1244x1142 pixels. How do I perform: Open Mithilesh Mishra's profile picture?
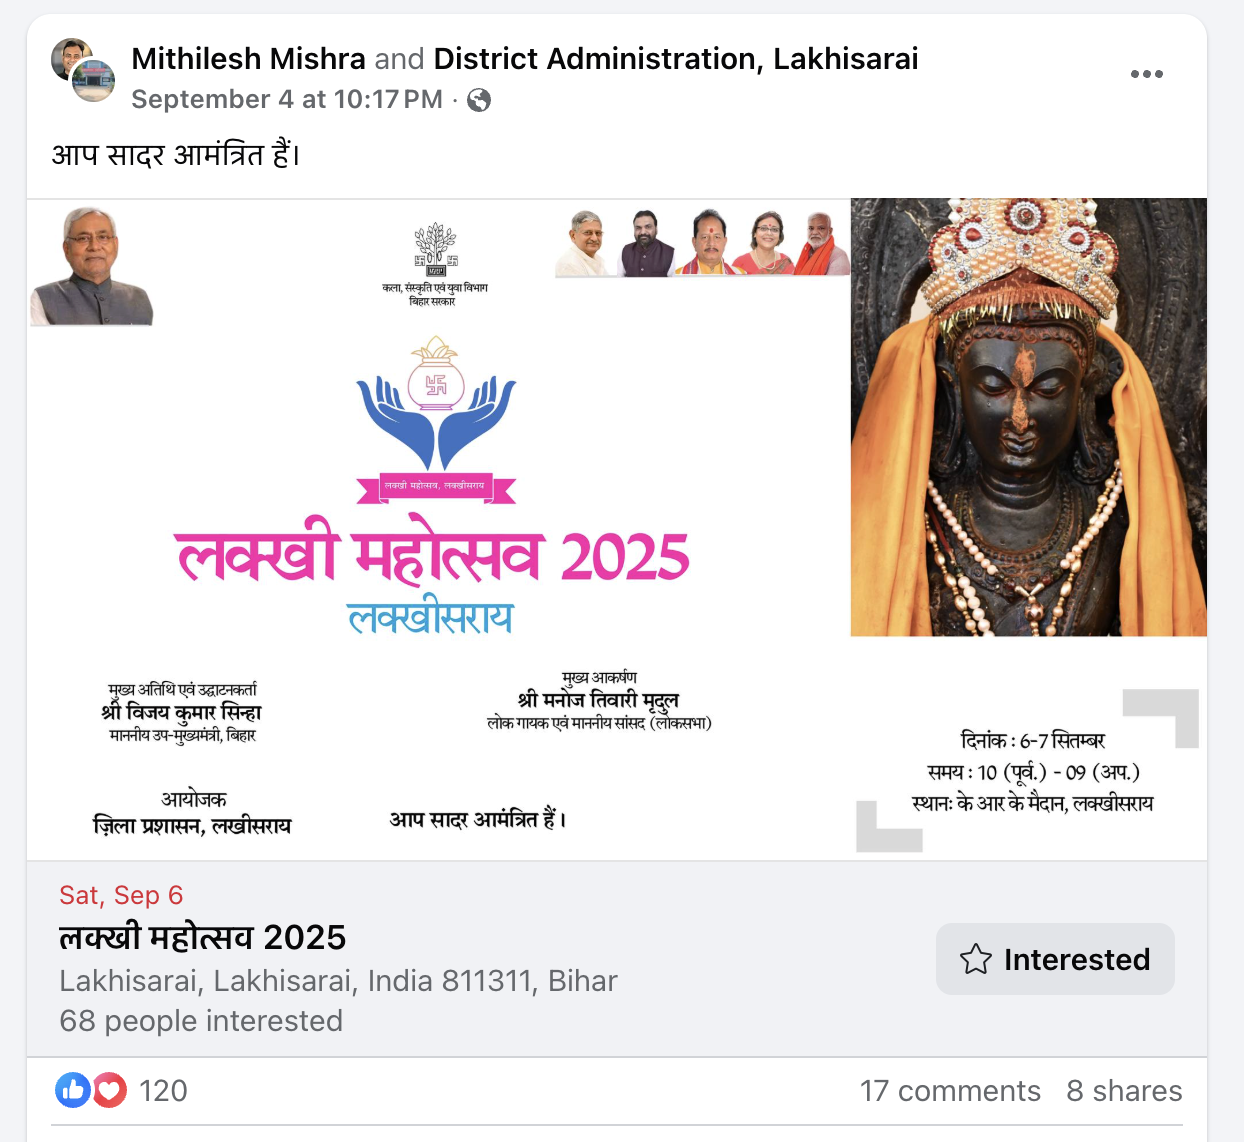click(70, 58)
